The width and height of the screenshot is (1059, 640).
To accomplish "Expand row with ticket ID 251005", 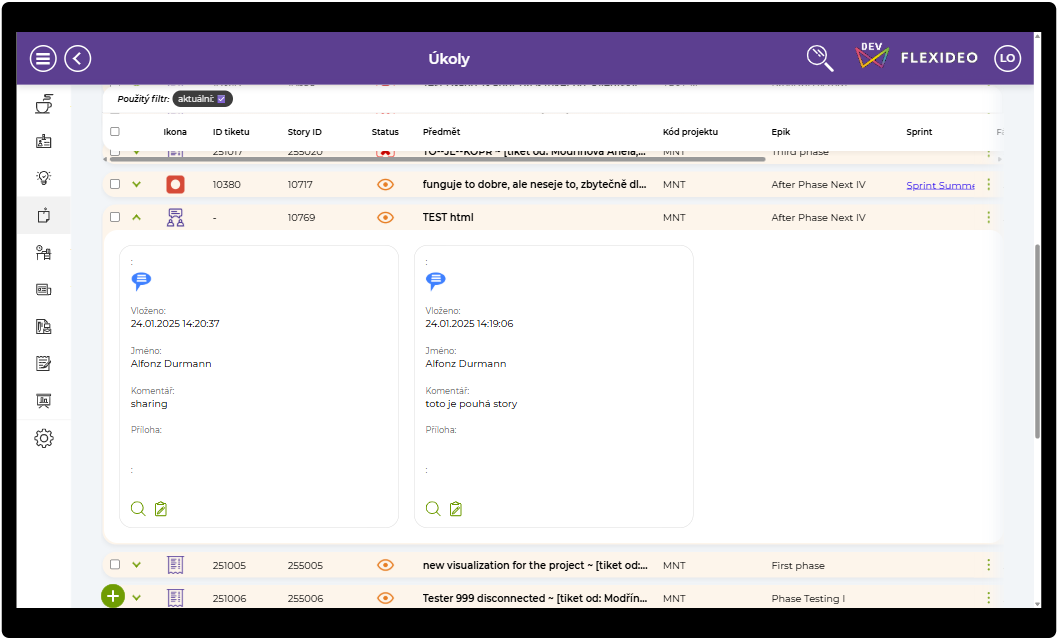I will (137, 565).
